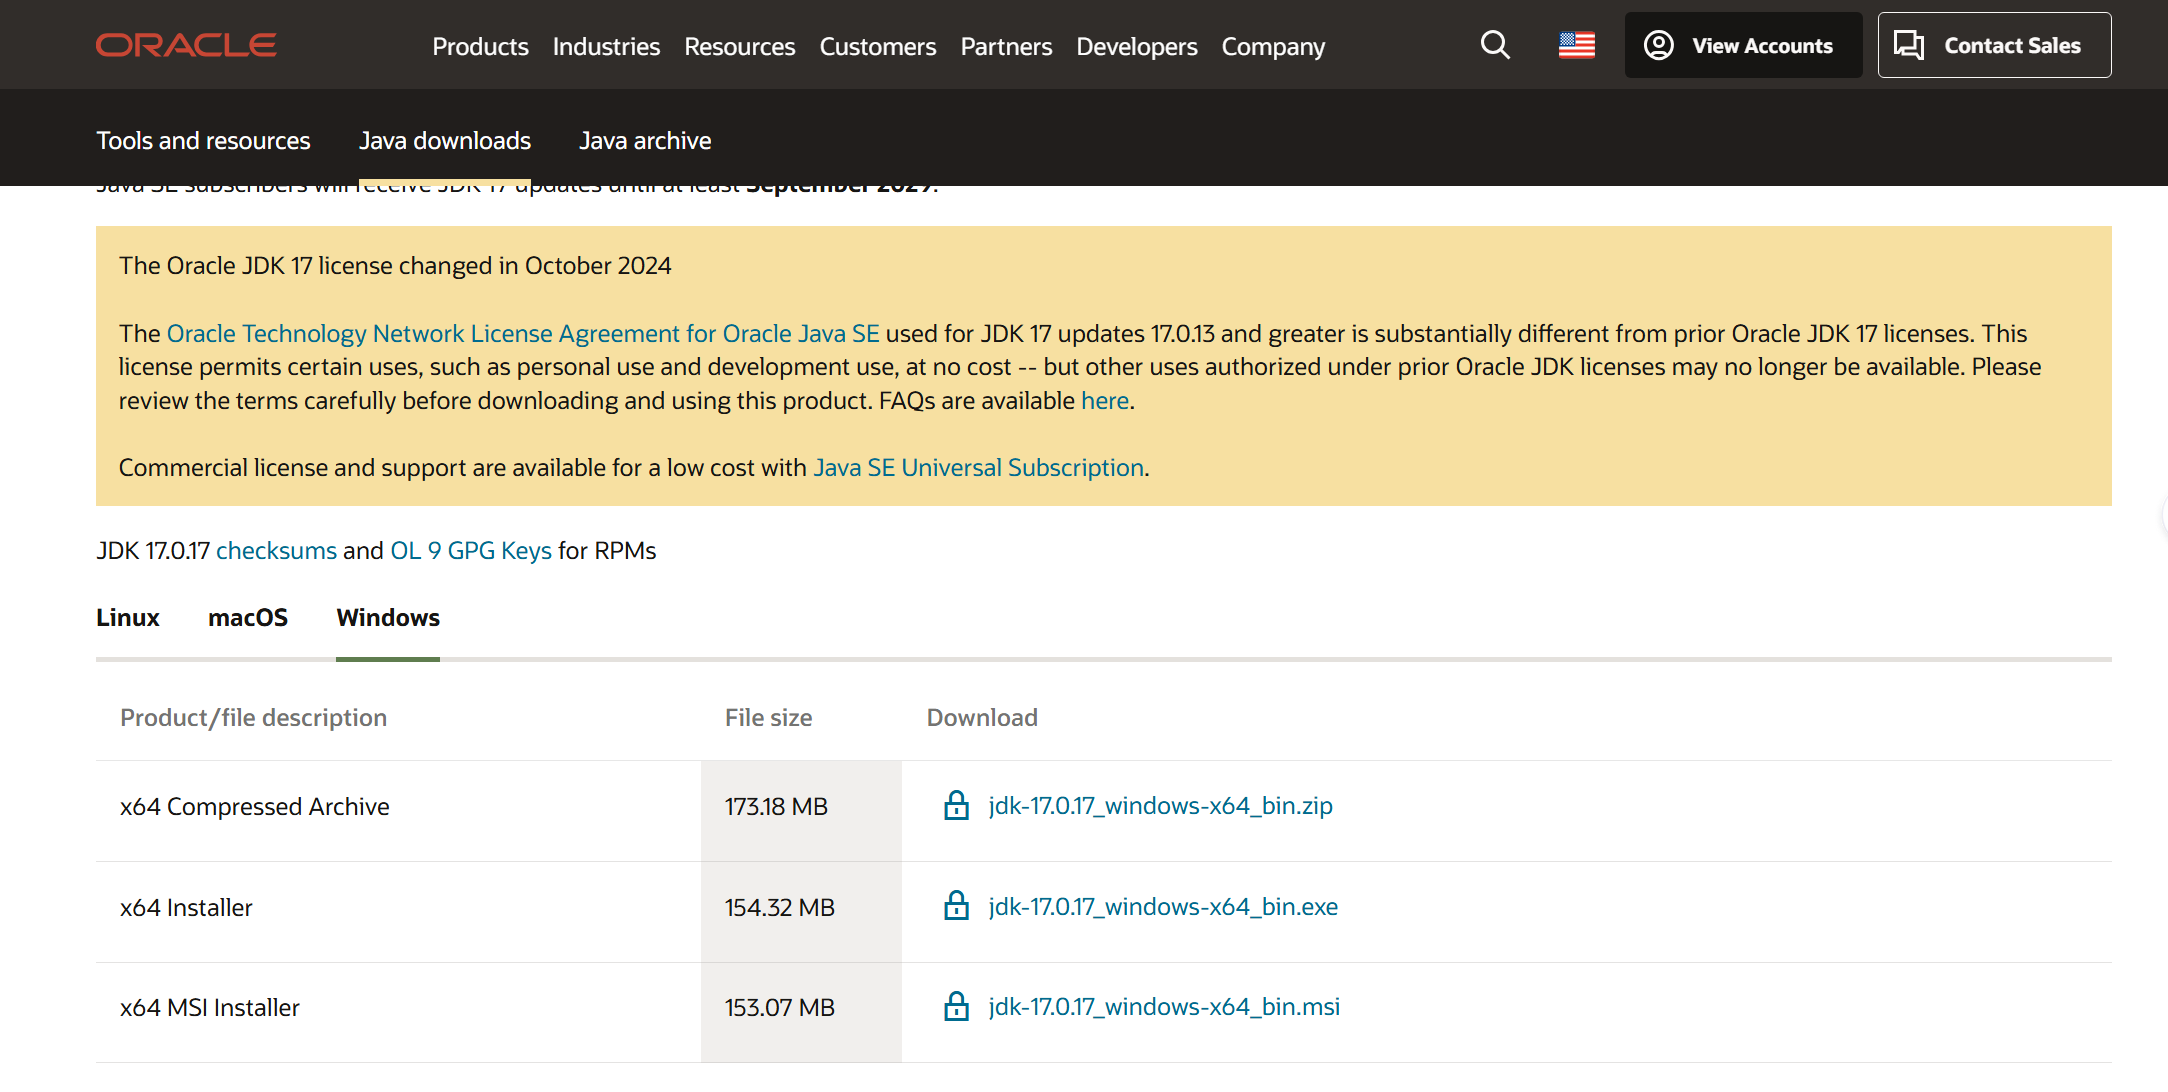
Task: Open the JDK 17.0.17 checksums link
Action: pos(276,551)
